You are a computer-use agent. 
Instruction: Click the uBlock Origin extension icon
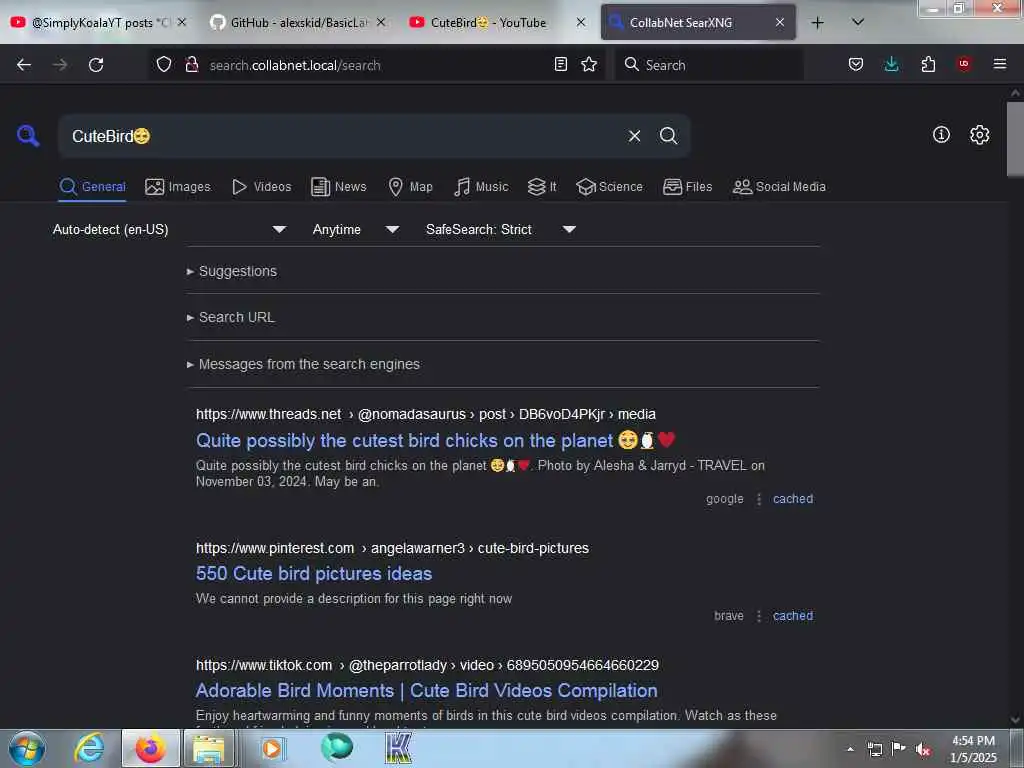[964, 64]
